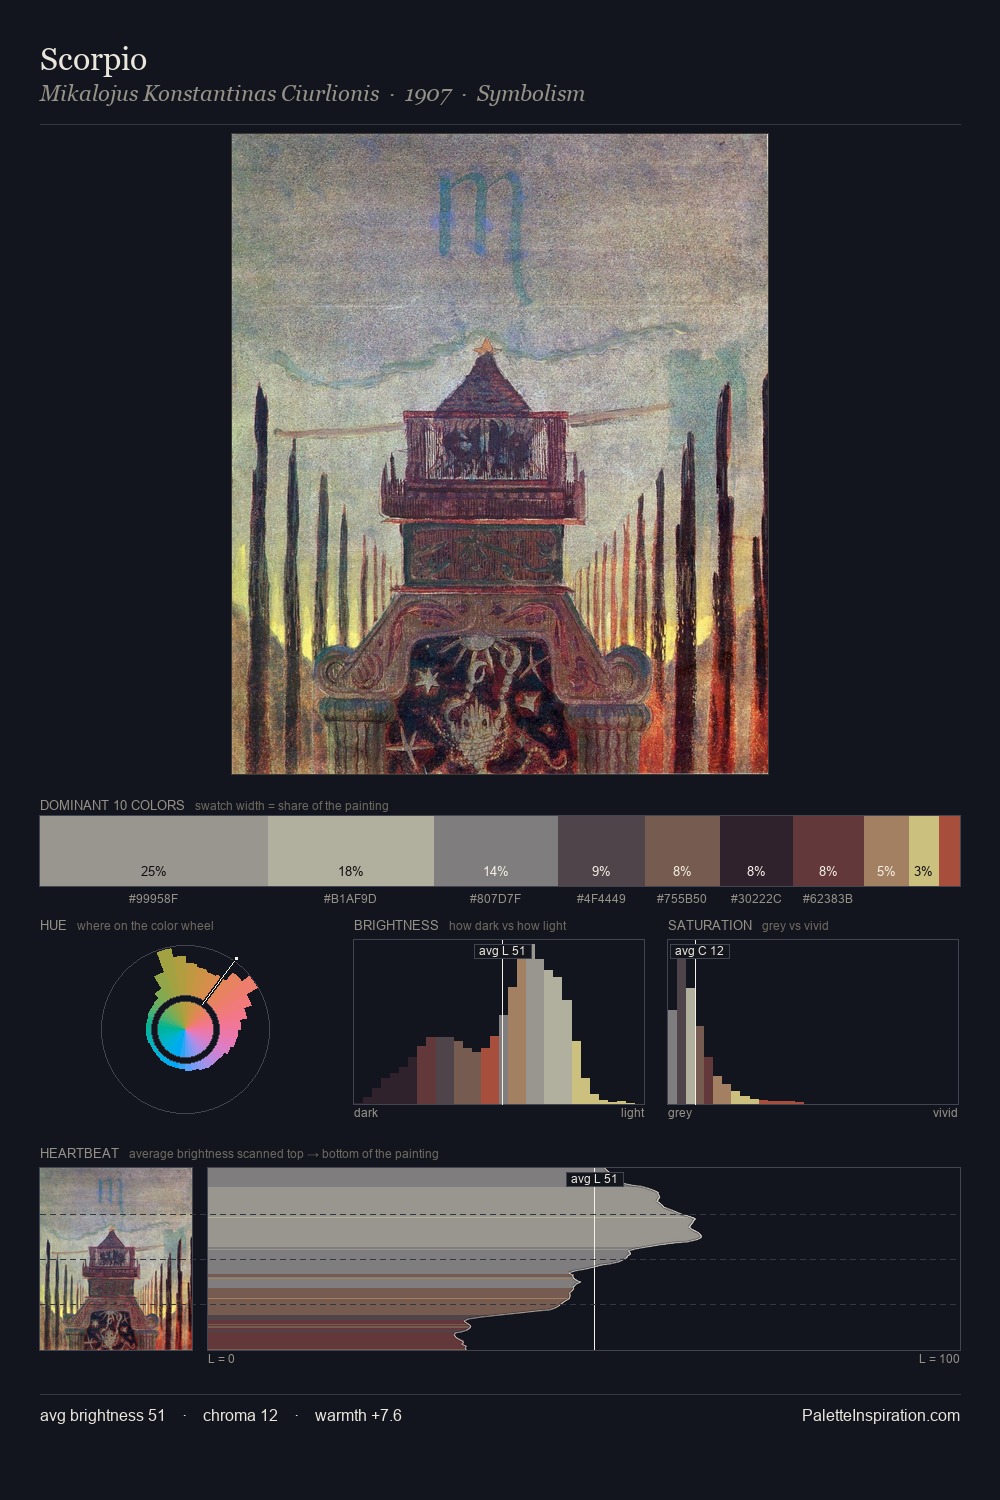1000x1500 pixels.
Task: Click the hue color wheel center
Action: (185, 1029)
